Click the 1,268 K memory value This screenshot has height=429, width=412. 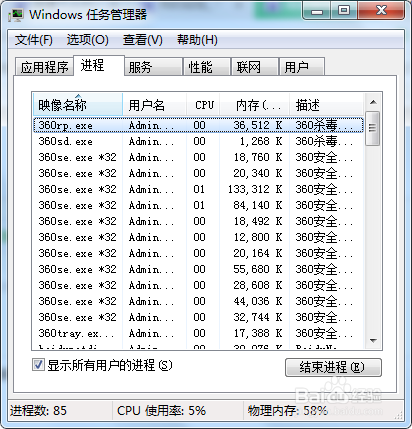tap(261, 141)
